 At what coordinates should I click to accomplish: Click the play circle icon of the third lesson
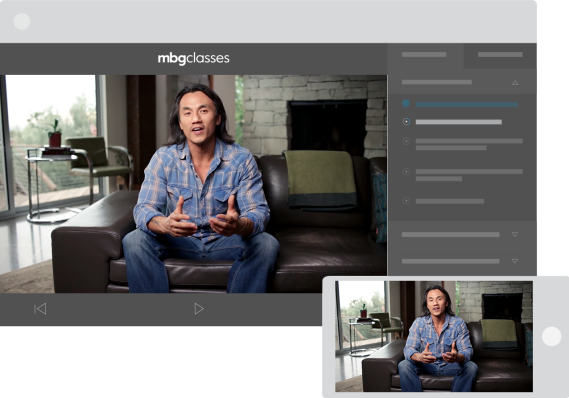(x=406, y=141)
